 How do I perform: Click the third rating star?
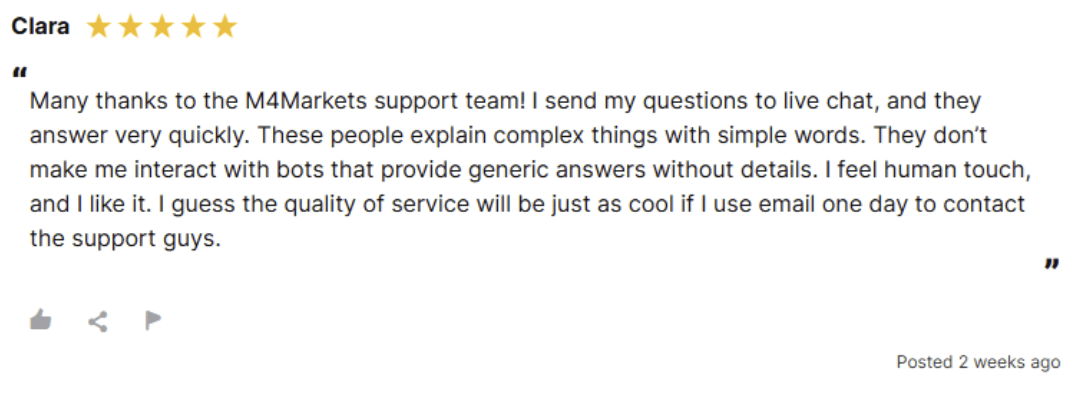(x=162, y=27)
